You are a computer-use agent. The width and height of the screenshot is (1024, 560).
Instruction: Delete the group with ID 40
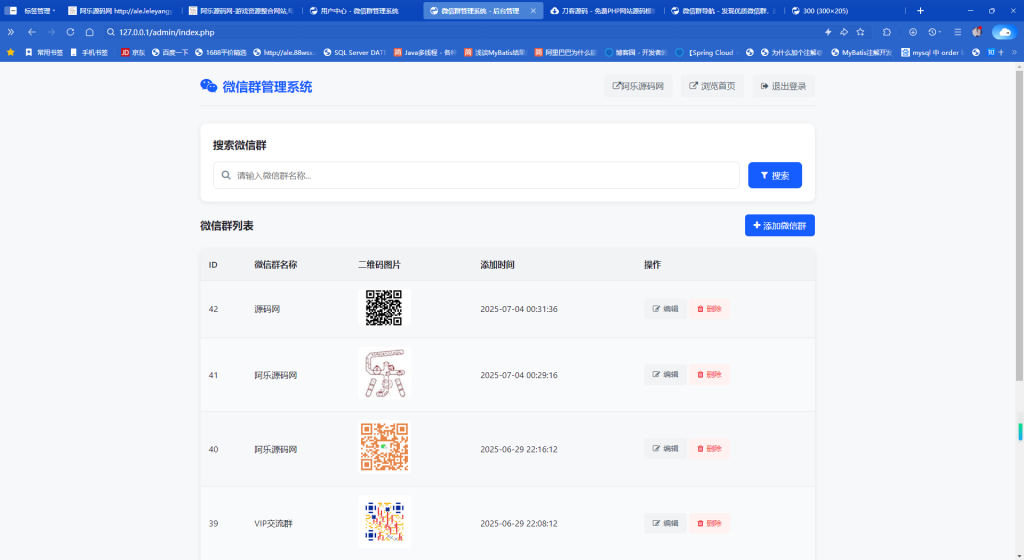[x=709, y=449]
